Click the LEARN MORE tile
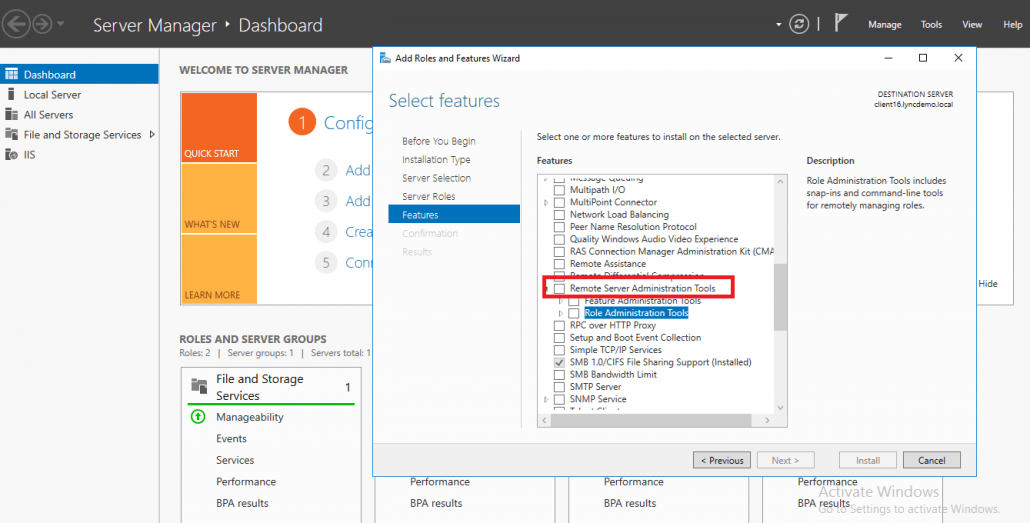 pos(219,269)
